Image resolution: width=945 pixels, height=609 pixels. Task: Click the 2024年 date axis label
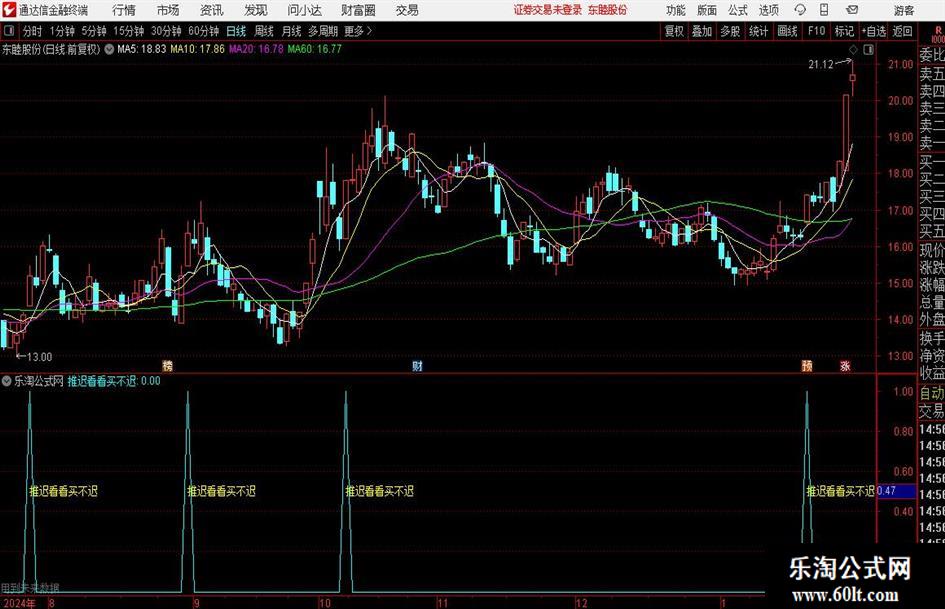tap(18, 603)
